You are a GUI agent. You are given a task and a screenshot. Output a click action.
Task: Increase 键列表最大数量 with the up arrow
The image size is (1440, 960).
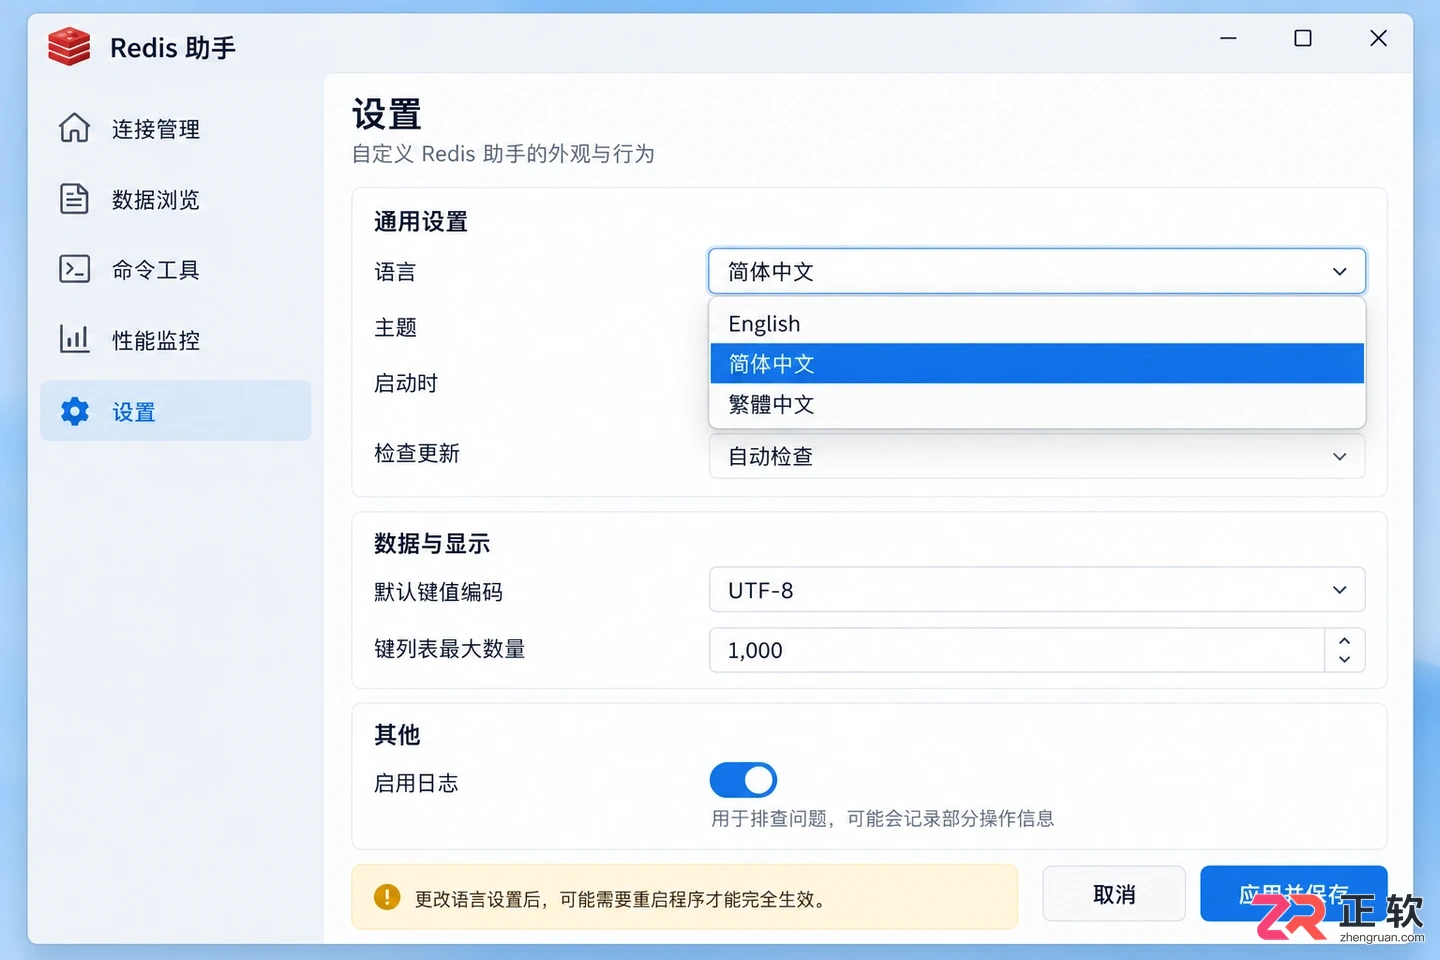pyautogui.click(x=1345, y=640)
